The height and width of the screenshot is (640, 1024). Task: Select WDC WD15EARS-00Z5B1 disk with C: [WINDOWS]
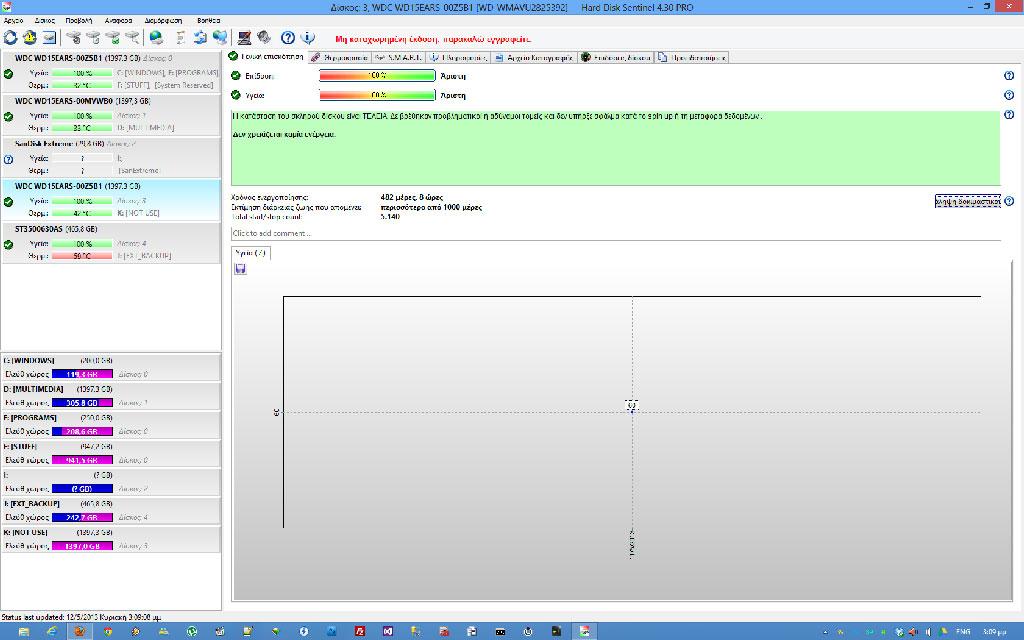111,71
